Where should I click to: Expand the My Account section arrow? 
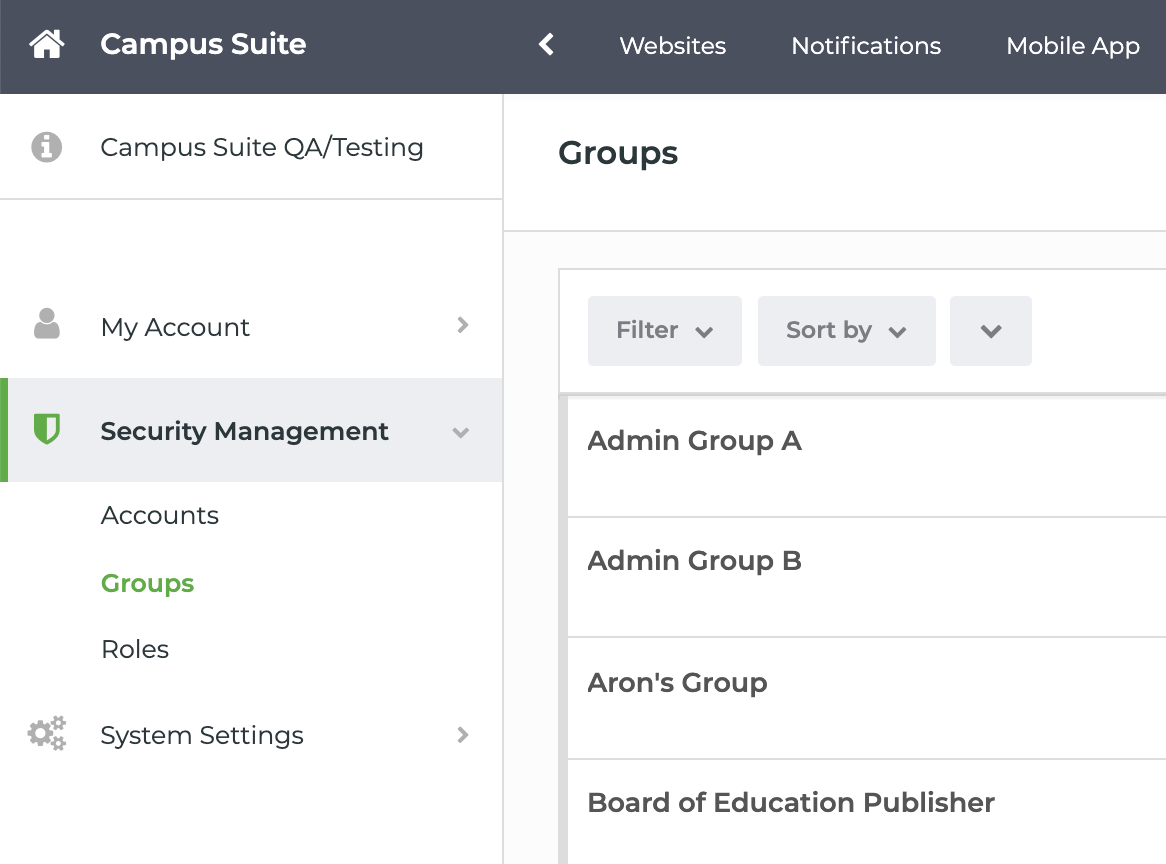pos(462,325)
